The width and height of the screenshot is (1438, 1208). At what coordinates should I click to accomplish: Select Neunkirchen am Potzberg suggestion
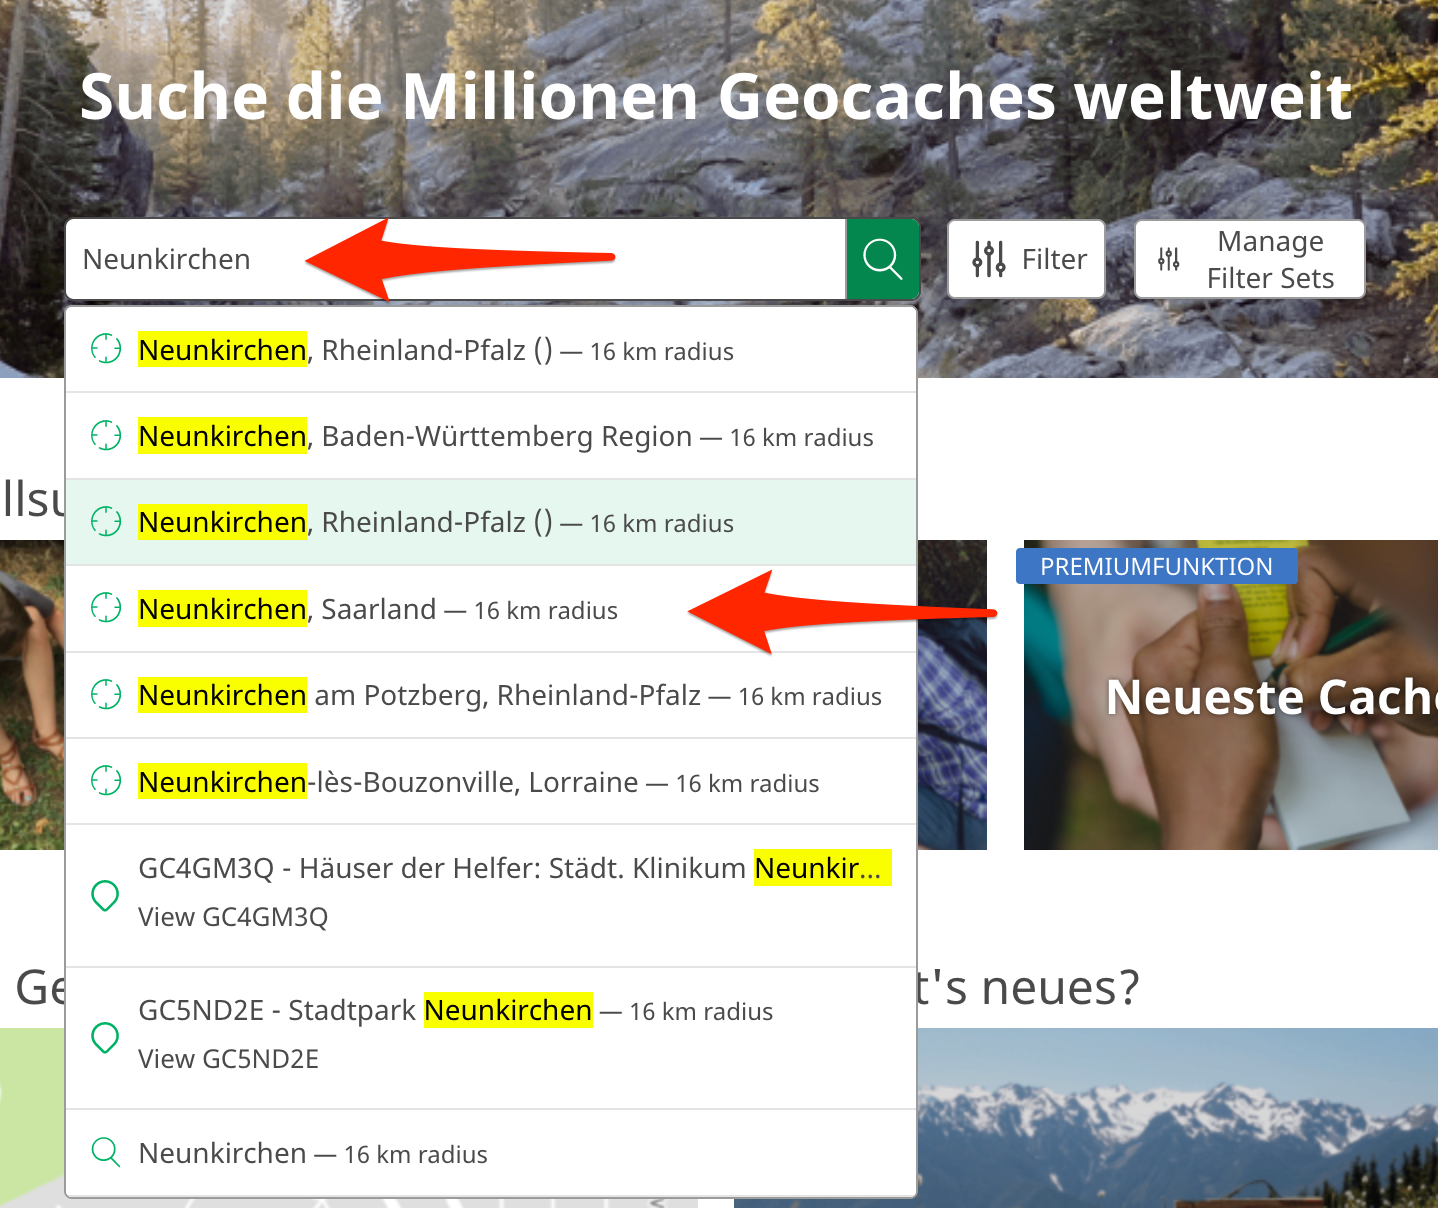point(491,695)
